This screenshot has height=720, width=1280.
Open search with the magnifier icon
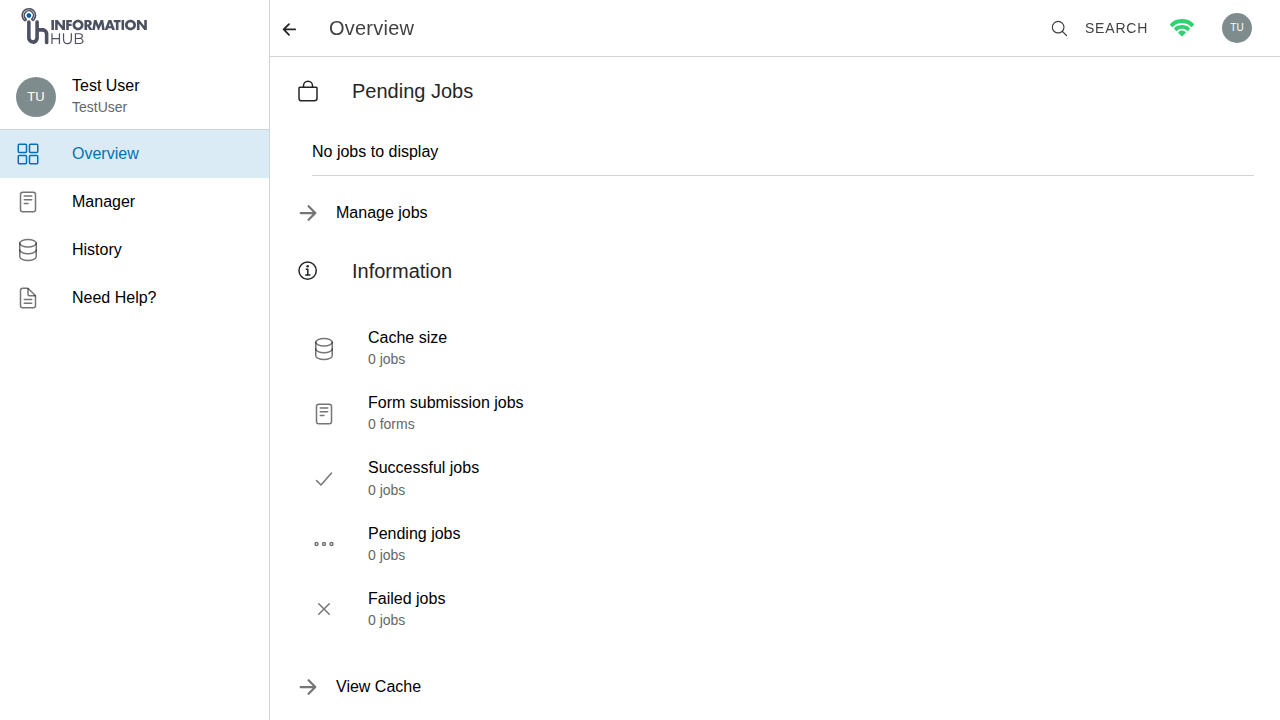(x=1059, y=29)
